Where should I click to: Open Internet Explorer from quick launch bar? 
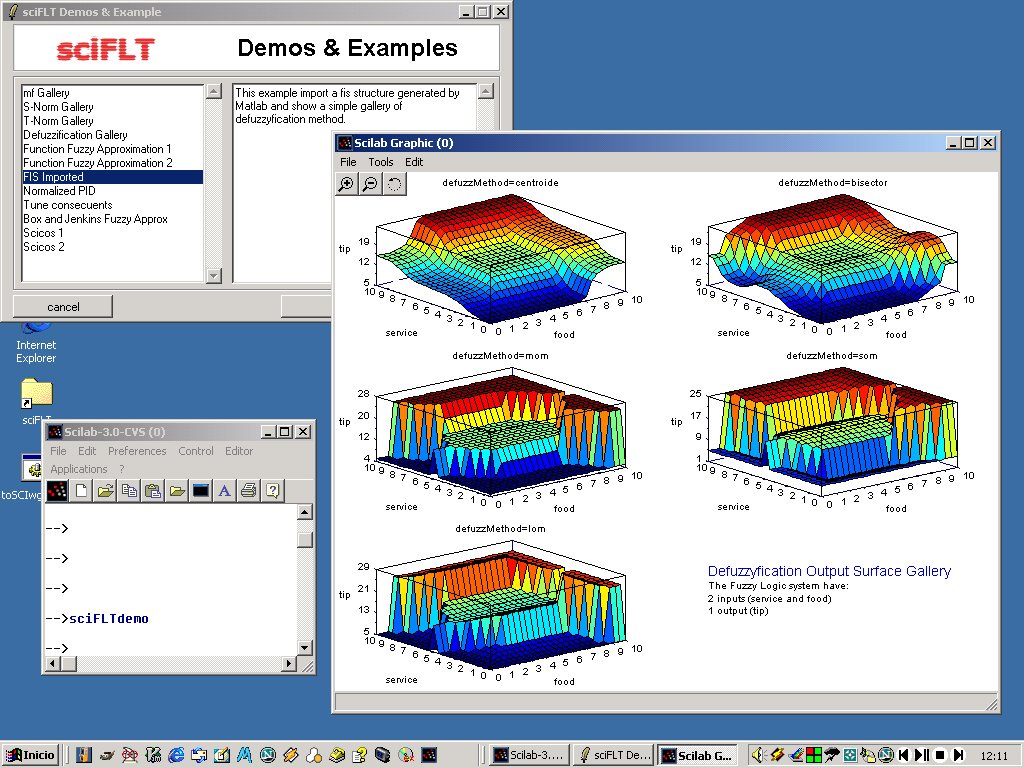click(x=176, y=755)
